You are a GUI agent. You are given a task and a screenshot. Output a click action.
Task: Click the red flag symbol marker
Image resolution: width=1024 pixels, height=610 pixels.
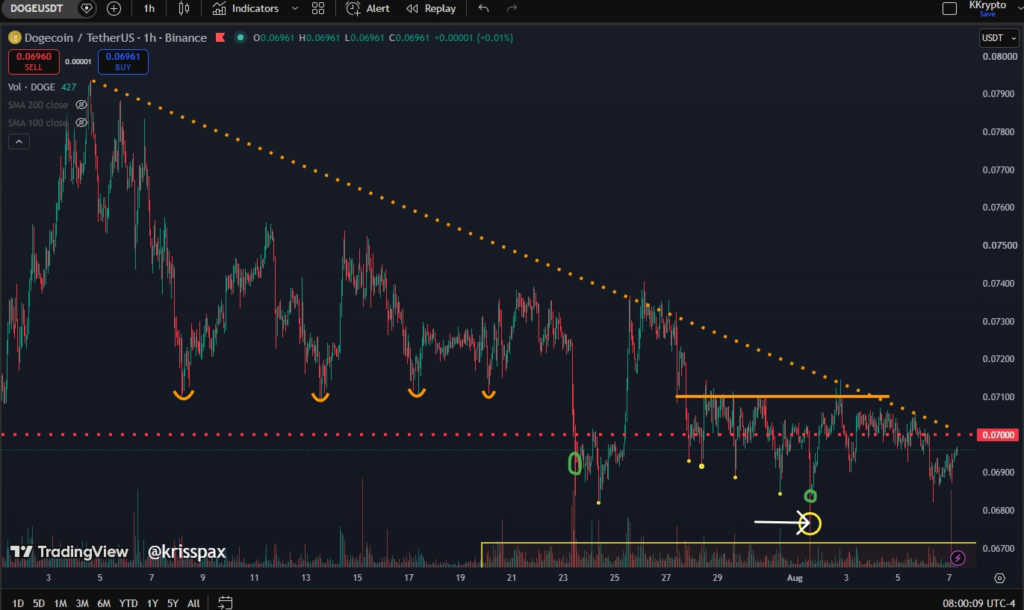point(220,37)
